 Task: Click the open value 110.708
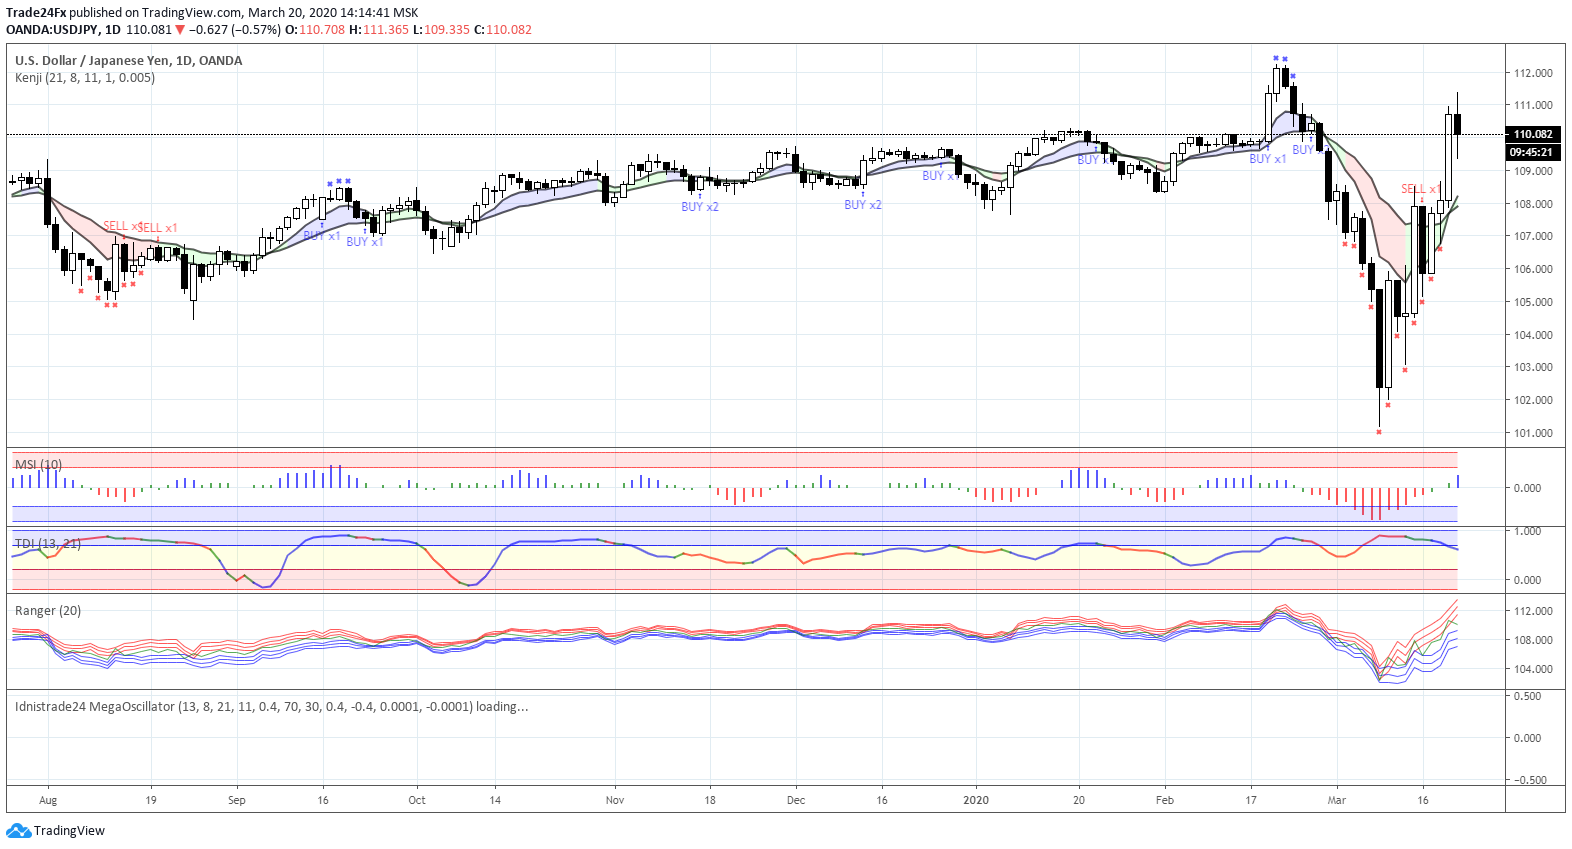[x=322, y=30]
